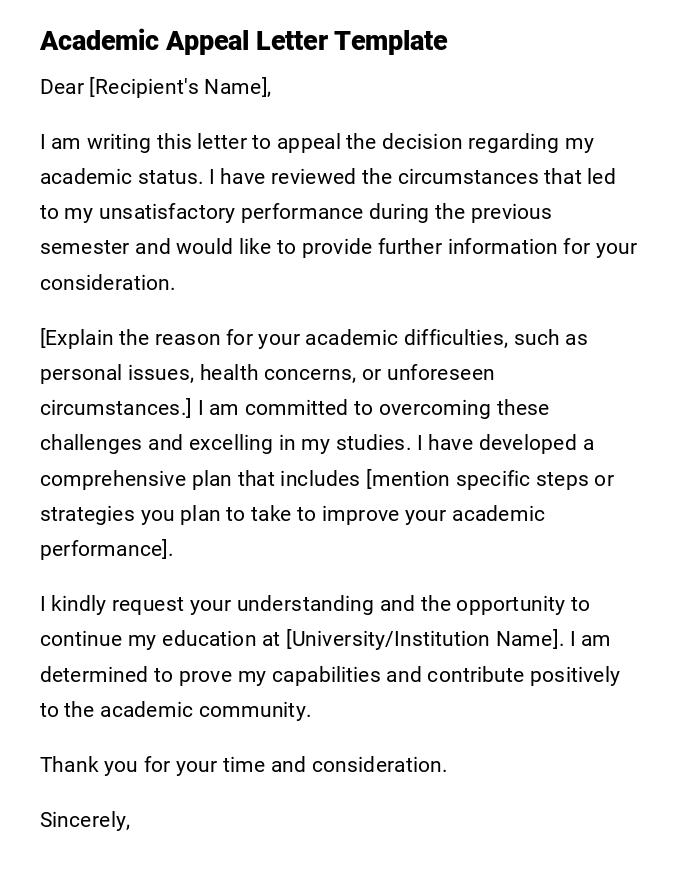The height and width of the screenshot is (882, 700).
Task: Click the word "consideration." ending the first paragraph
Action: 107,283
